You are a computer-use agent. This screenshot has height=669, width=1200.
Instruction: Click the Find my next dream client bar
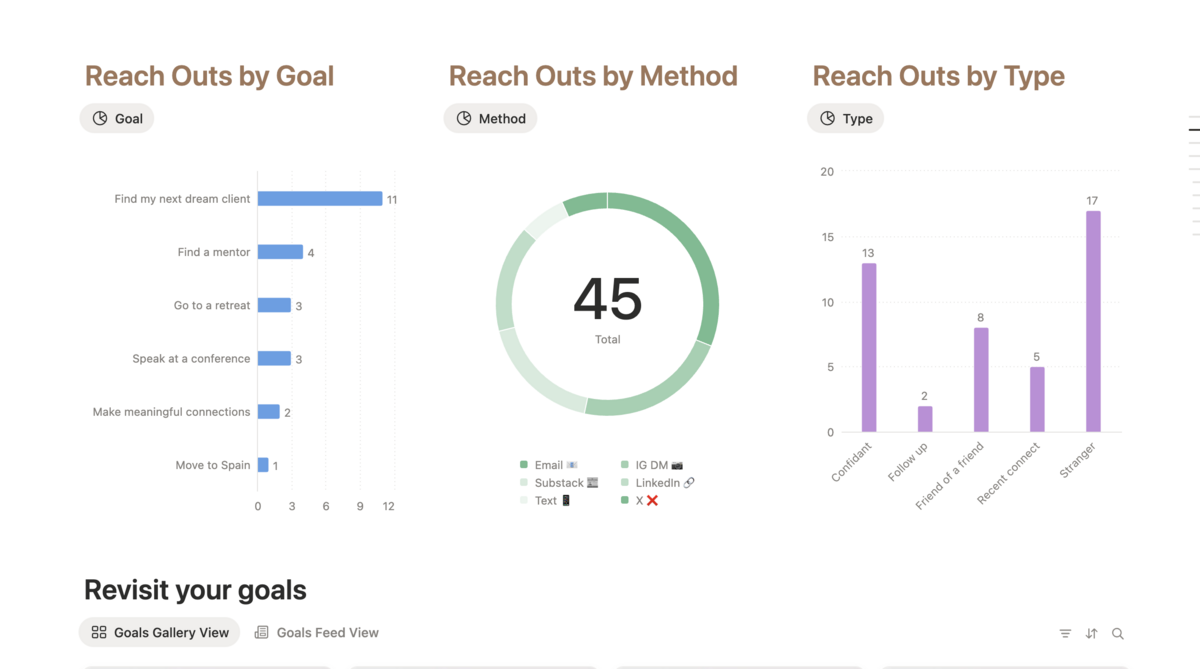click(x=320, y=199)
